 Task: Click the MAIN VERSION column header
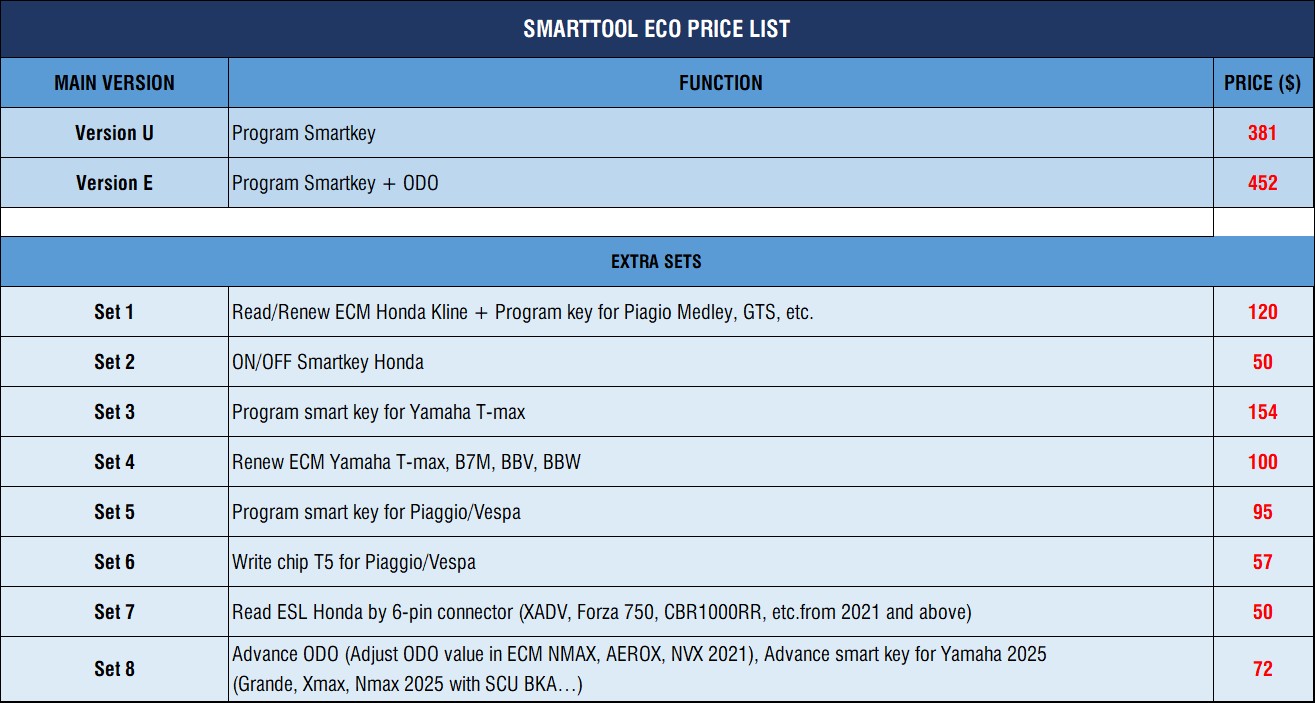[x=114, y=83]
